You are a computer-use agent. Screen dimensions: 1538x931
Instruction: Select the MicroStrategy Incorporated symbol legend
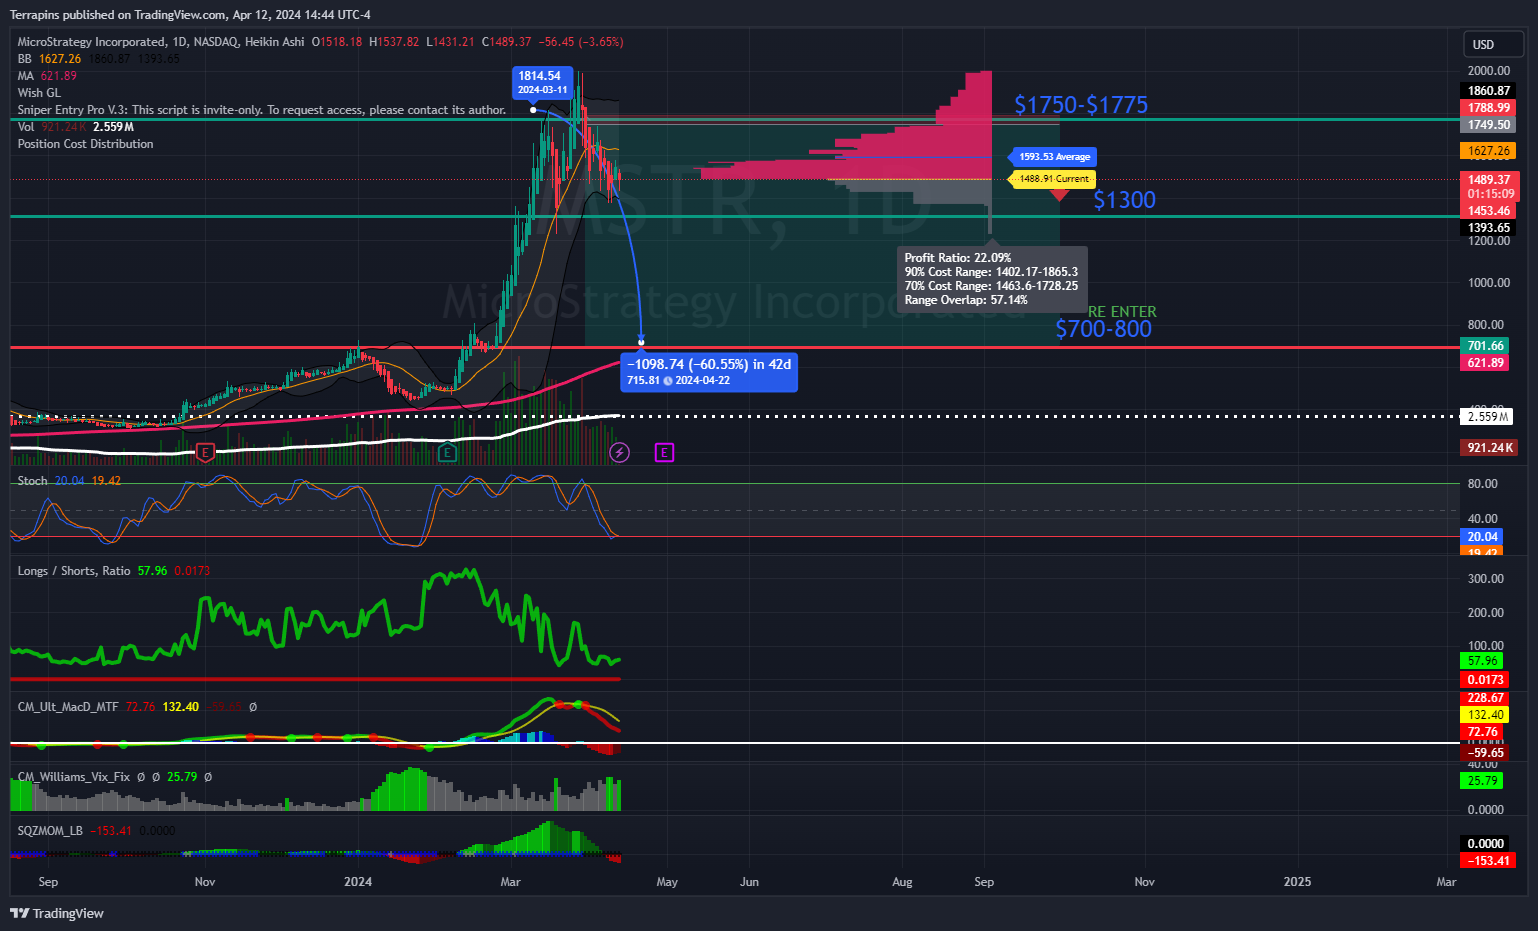[161, 42]
